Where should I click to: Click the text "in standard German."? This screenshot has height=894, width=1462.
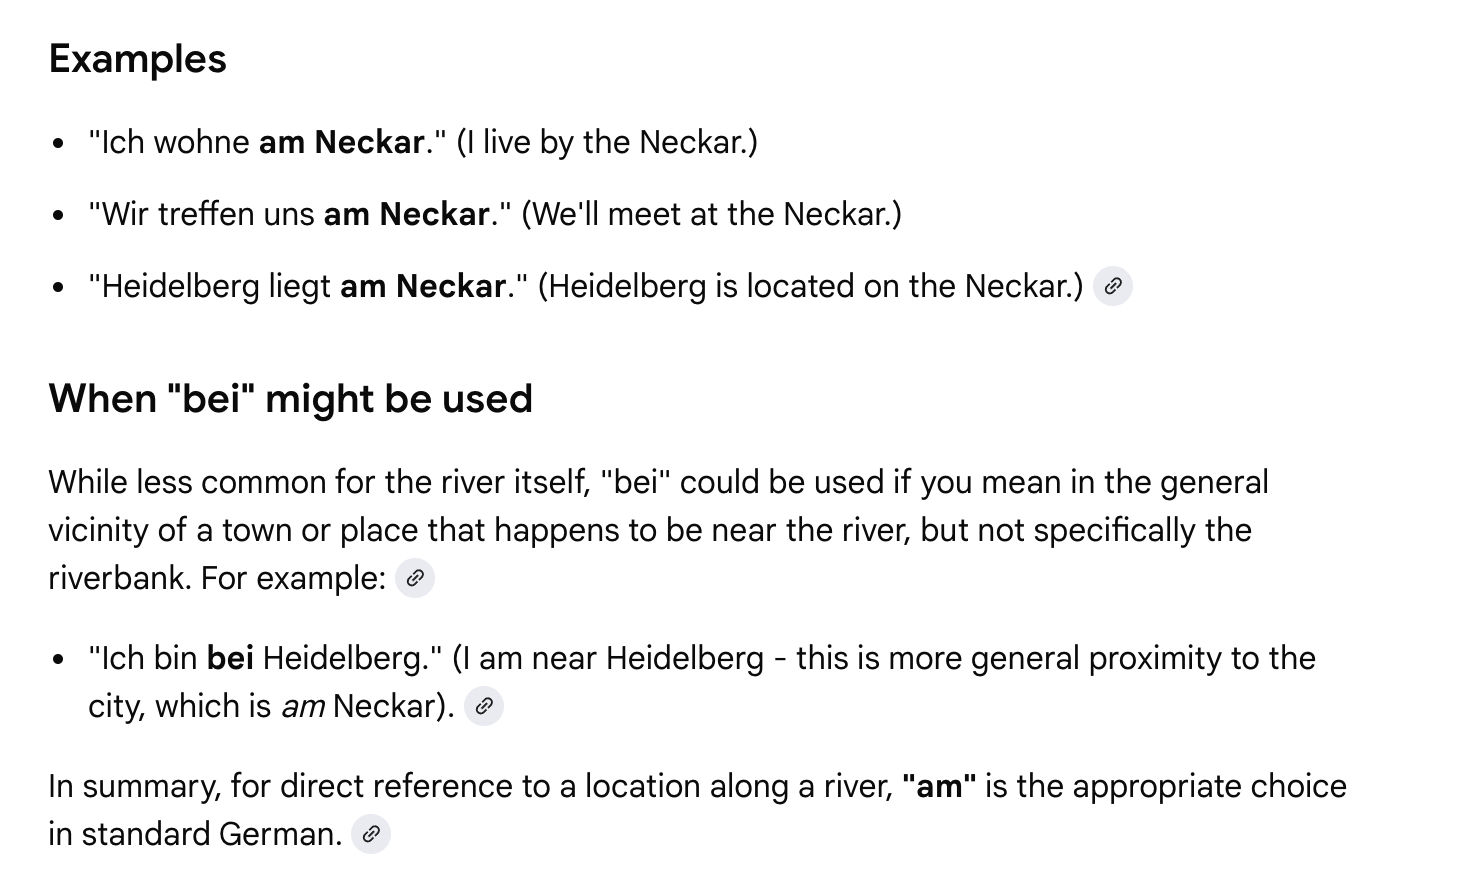(x=195, y=834)
